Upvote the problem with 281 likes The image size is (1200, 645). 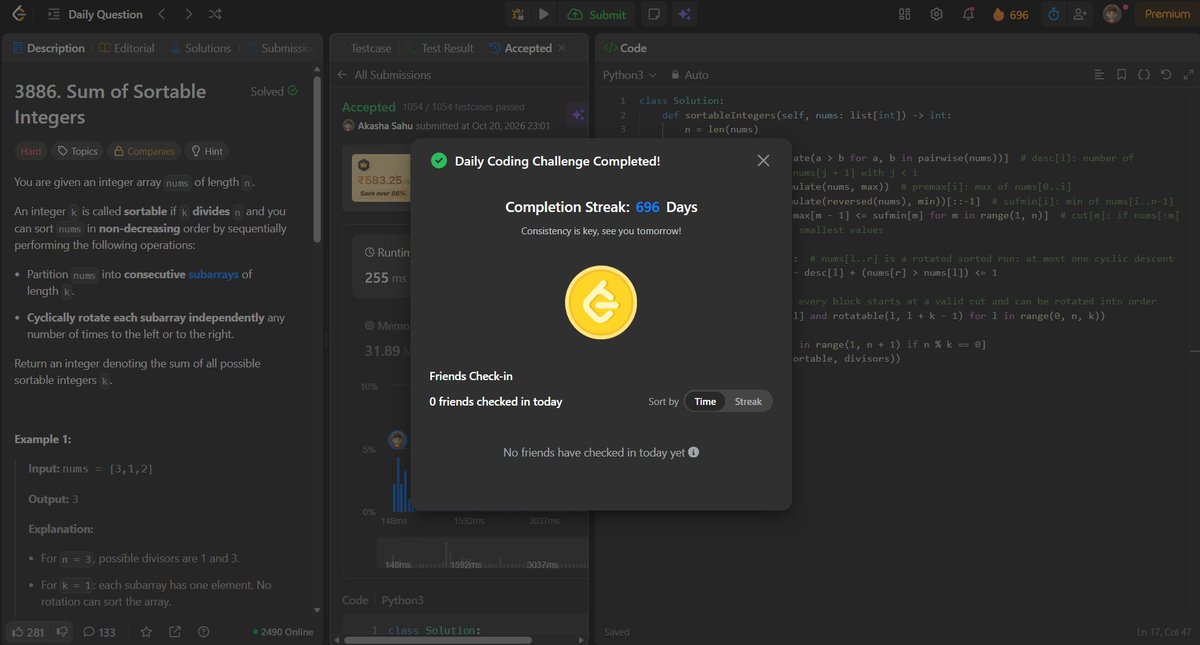pos(29,631)
